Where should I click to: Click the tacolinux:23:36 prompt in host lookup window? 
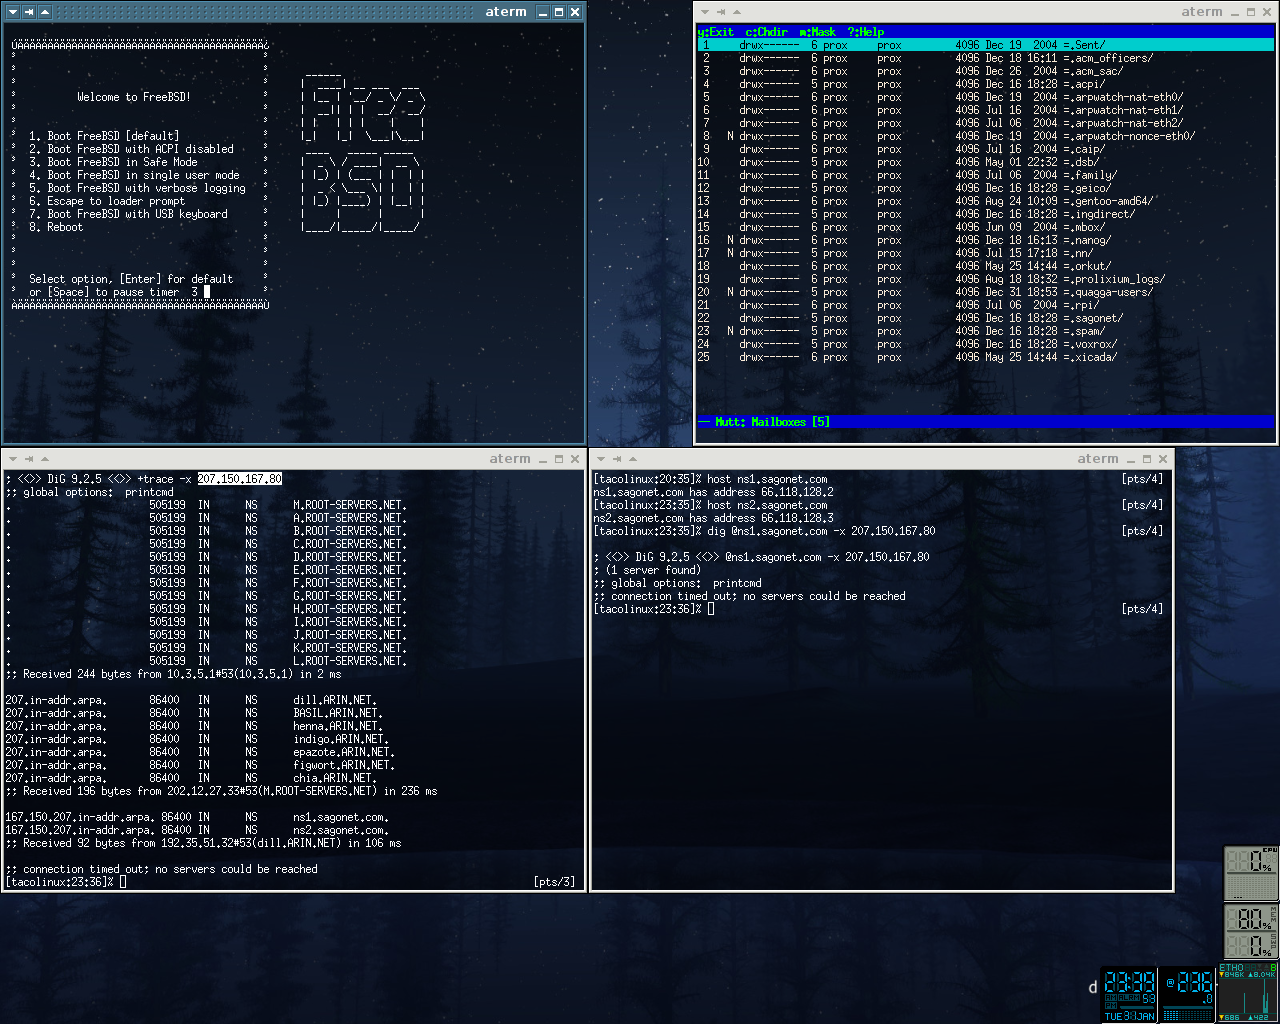(648, 609)
